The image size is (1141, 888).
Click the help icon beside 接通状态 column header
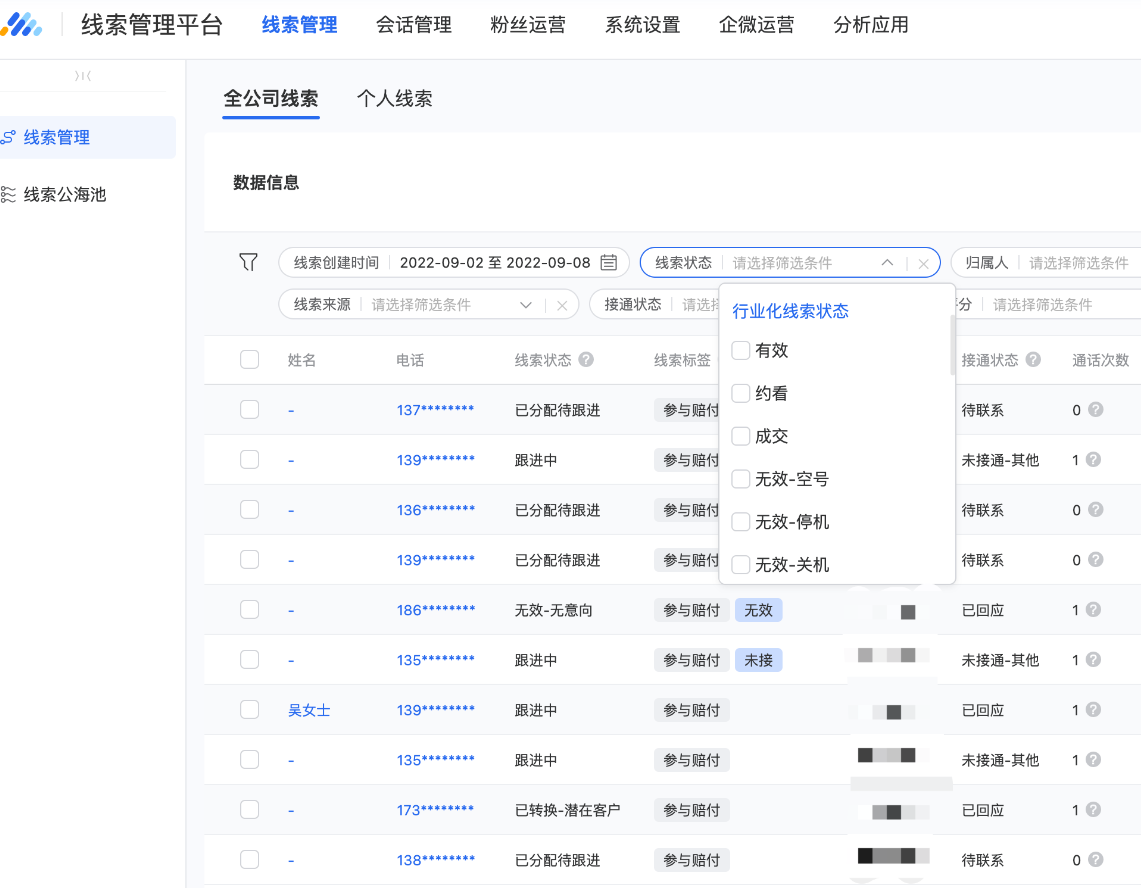pos(1033,360)
